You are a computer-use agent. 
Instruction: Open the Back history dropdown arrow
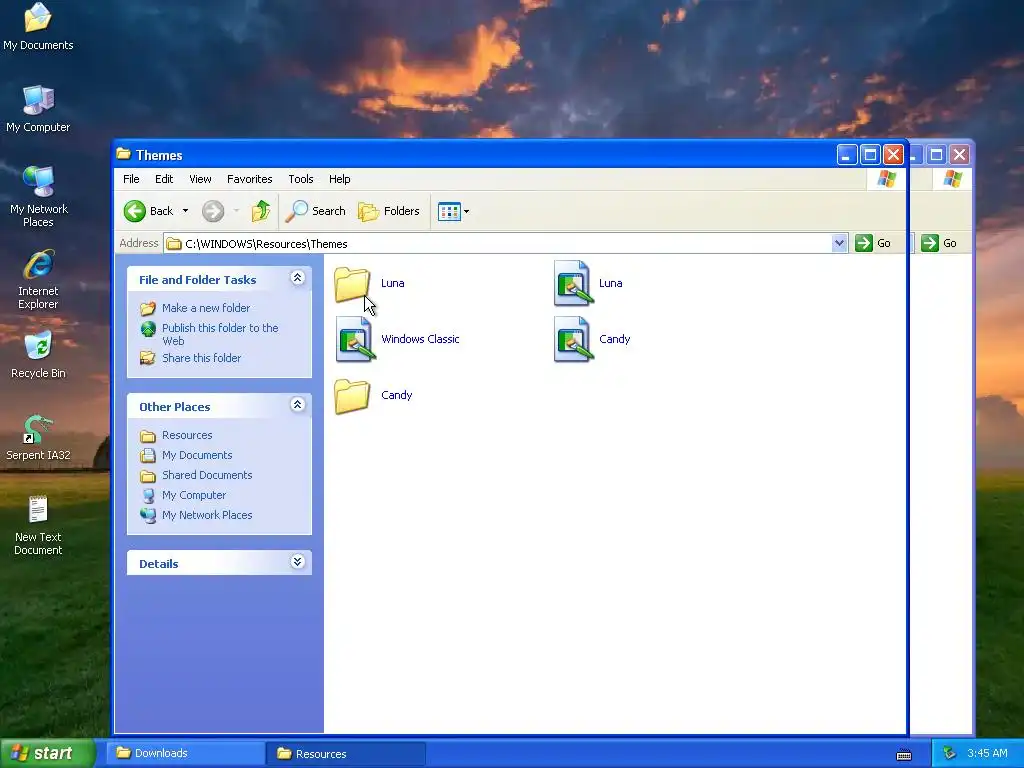pyautogui.click(x=185, y=211)
